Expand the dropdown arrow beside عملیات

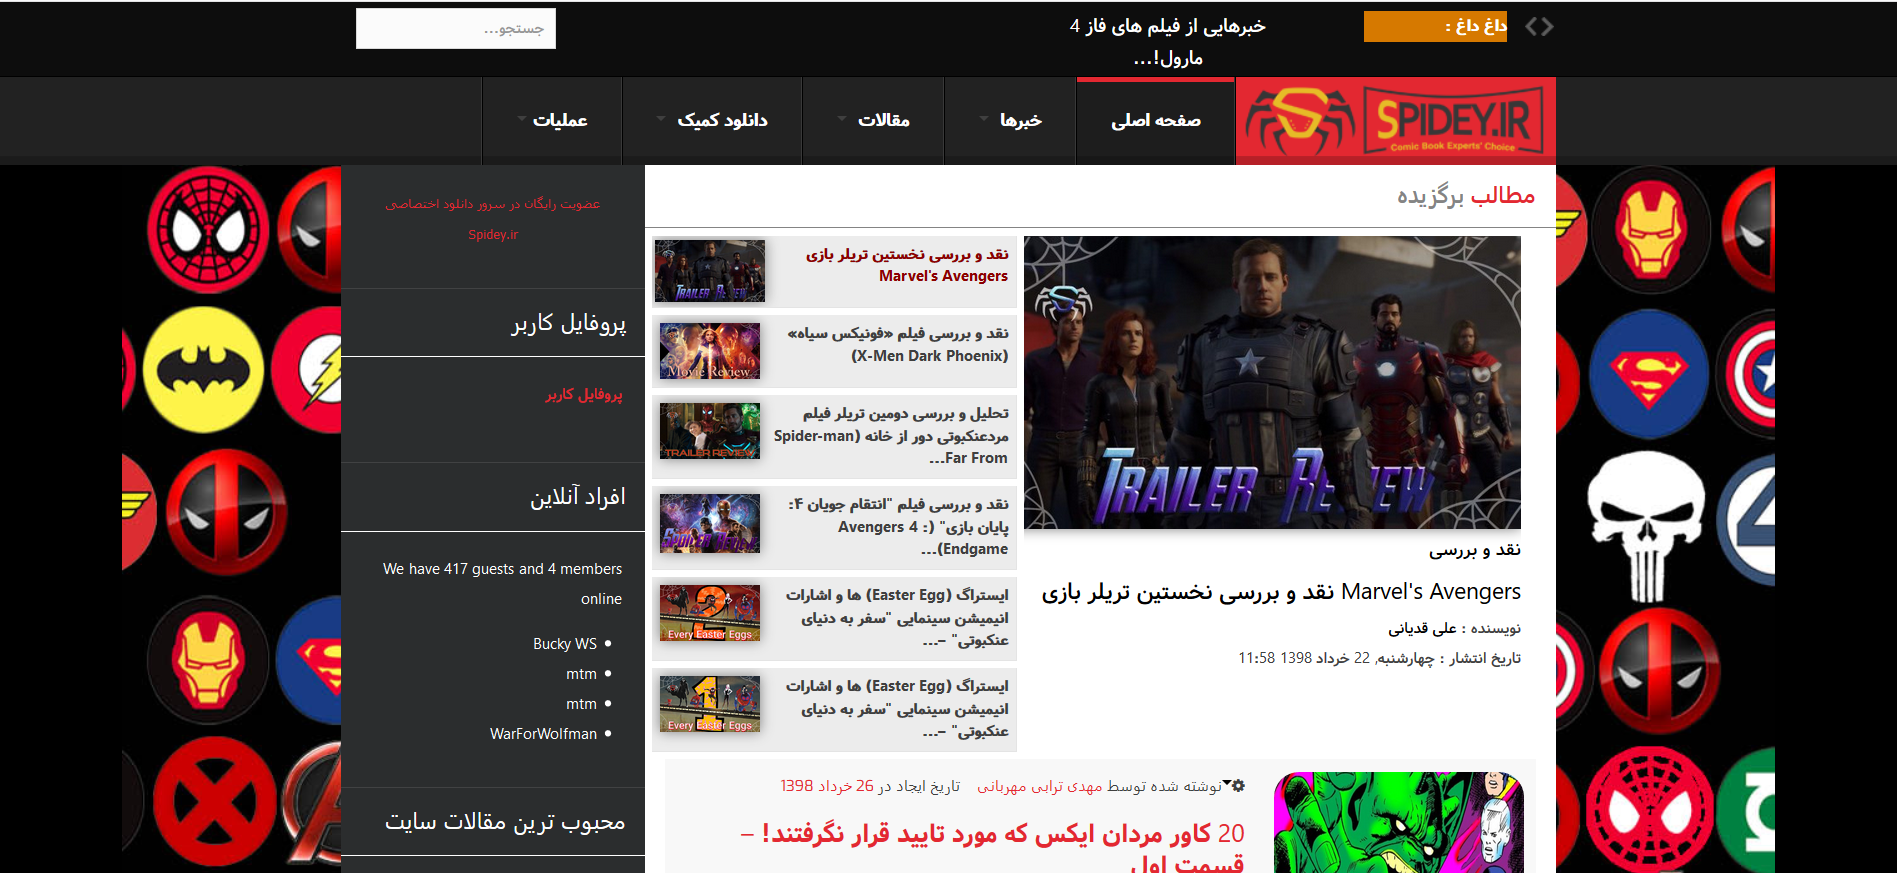pos(522,119)
